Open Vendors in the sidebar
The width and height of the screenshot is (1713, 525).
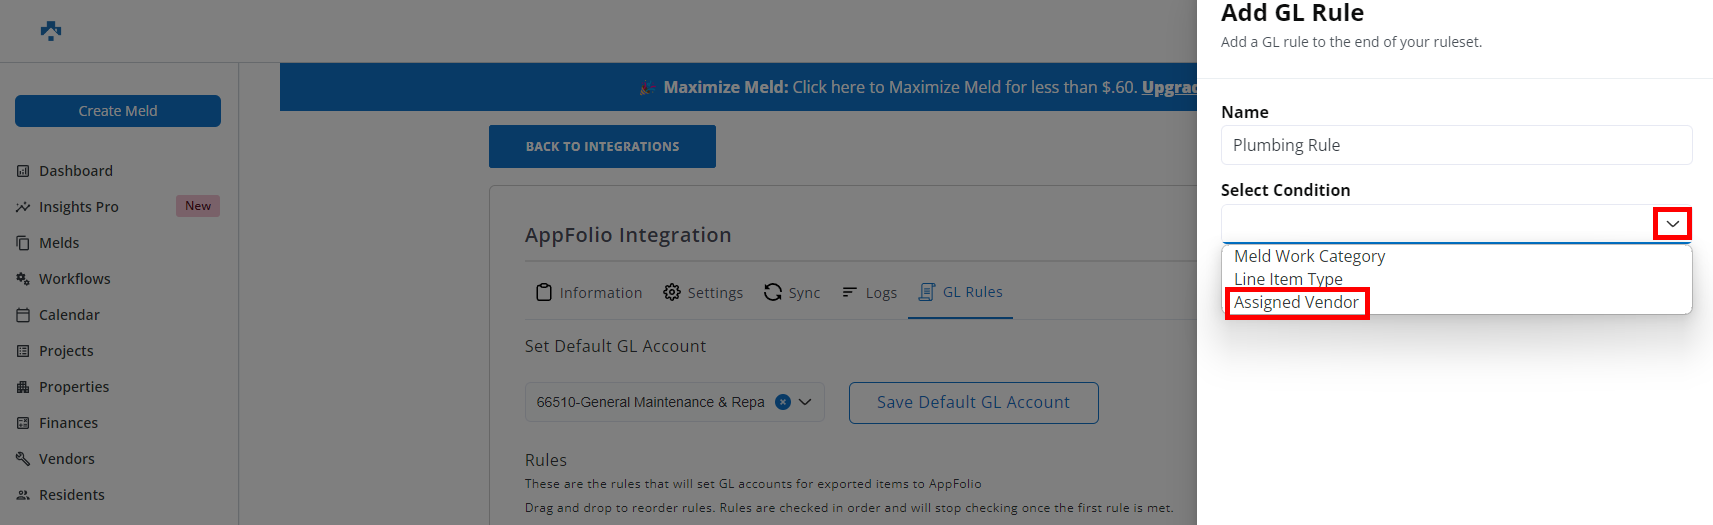point(66,459)
